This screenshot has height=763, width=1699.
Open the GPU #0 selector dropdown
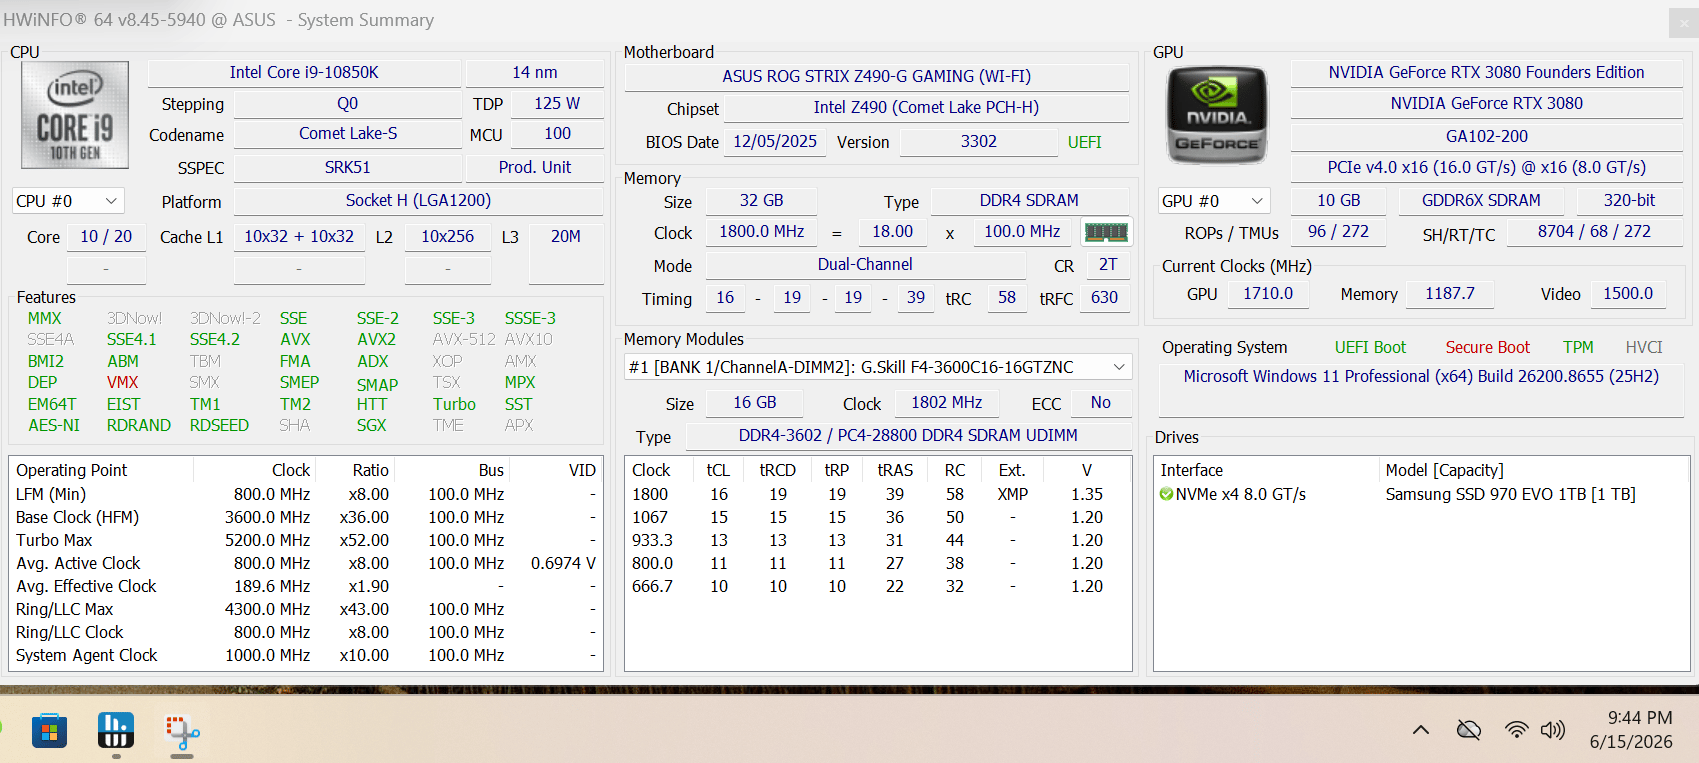coord(1214,201)
